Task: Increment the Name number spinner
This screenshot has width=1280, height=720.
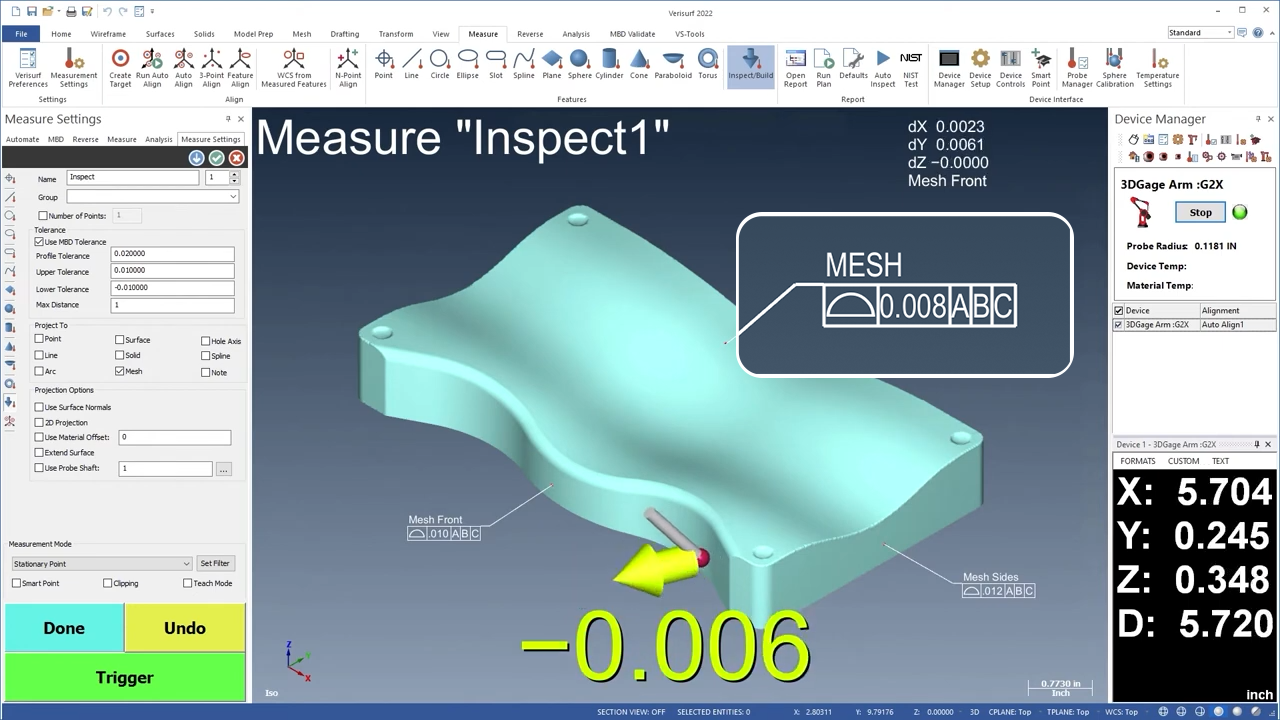Action: click(x=234, y=175)
